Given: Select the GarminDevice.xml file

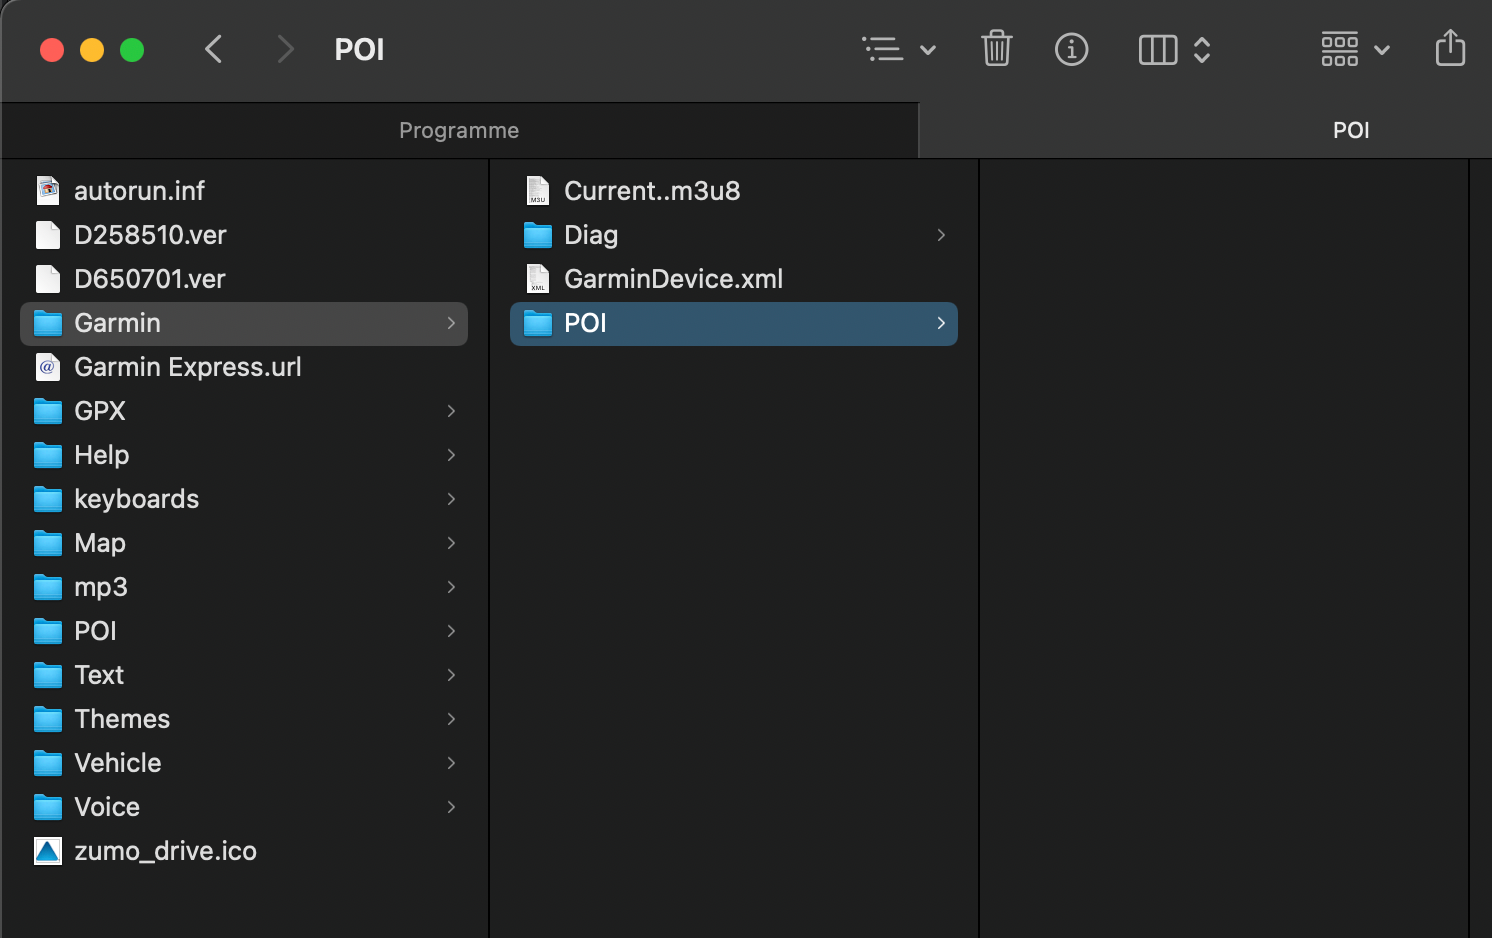Looking at the screenshot, I should (673, 279).
